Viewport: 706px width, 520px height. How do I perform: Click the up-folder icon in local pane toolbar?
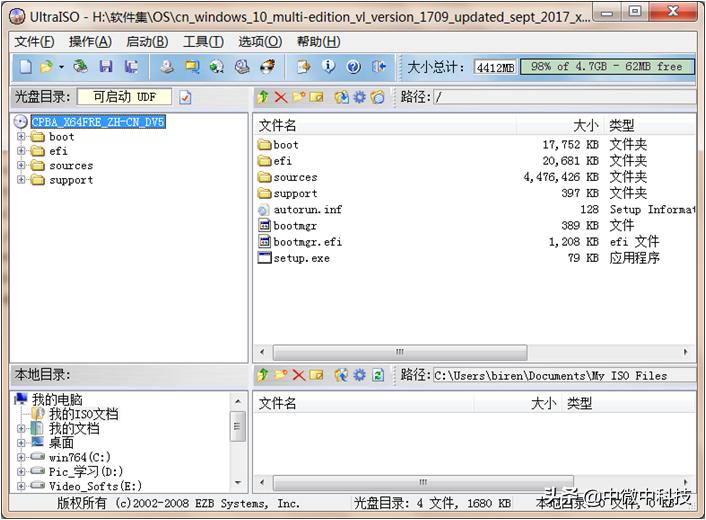click(x=262, y=375)
